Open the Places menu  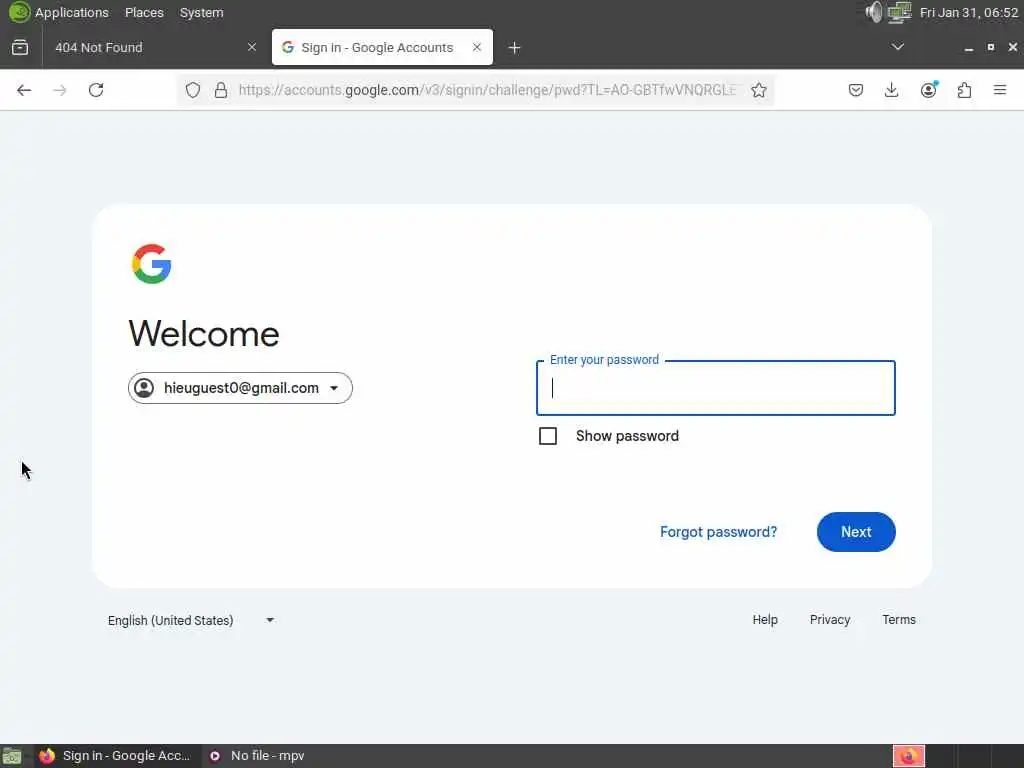[144, 12]
